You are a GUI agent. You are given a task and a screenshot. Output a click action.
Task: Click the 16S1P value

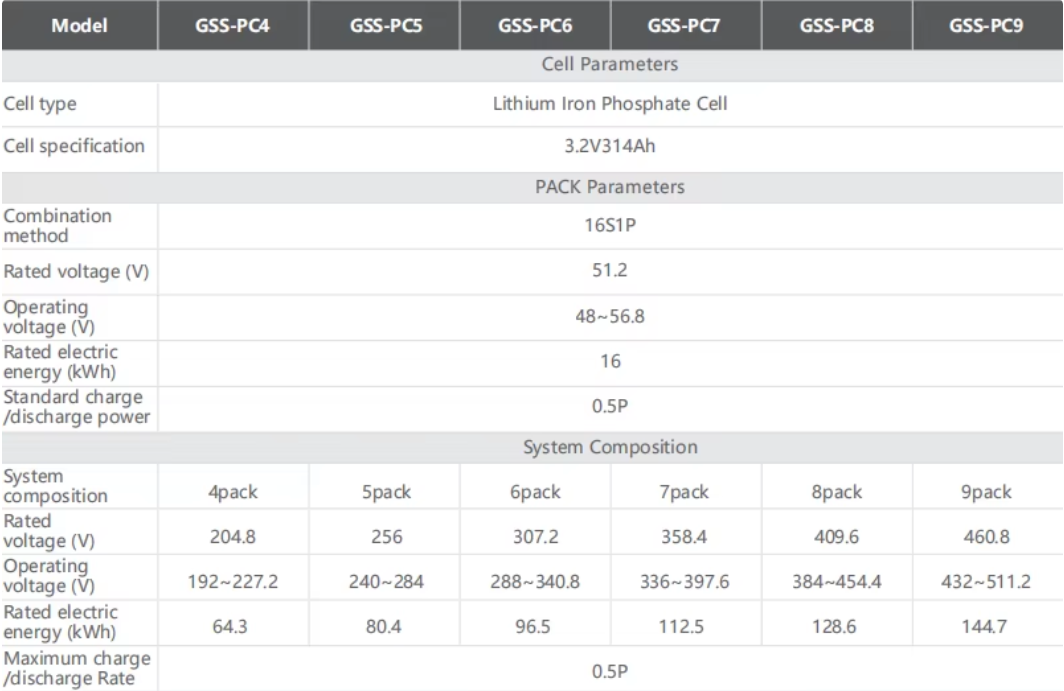[x=609, y=225]
